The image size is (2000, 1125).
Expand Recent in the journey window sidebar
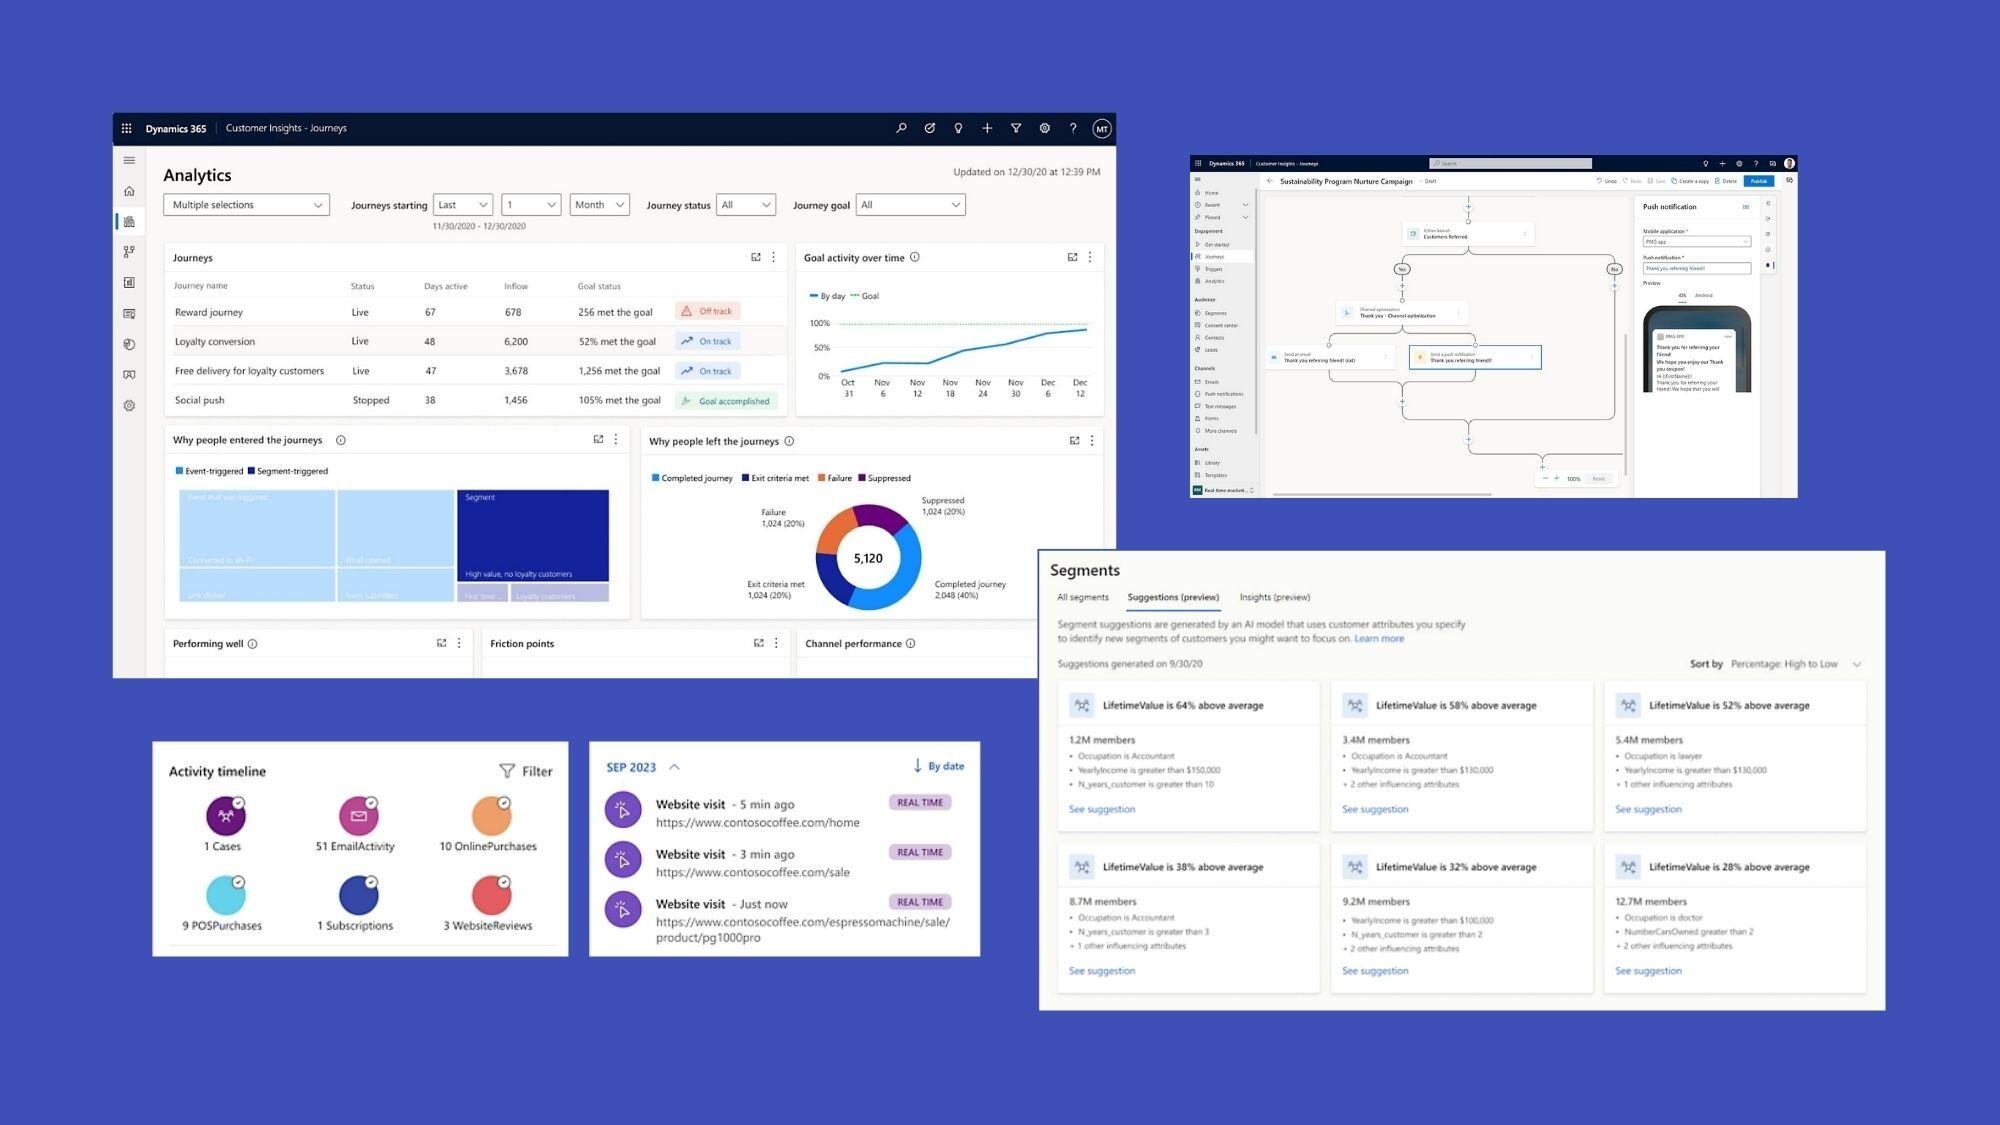point(1245,205)
